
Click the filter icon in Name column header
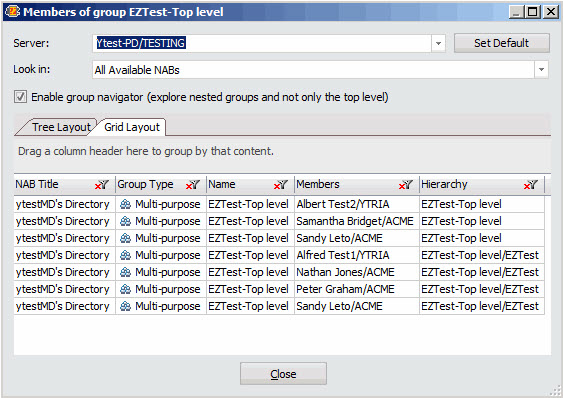280,185
